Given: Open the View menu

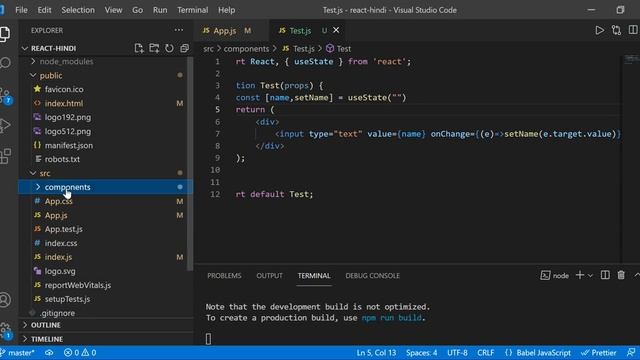Looking at the screenshot, I should click(113, 10).
